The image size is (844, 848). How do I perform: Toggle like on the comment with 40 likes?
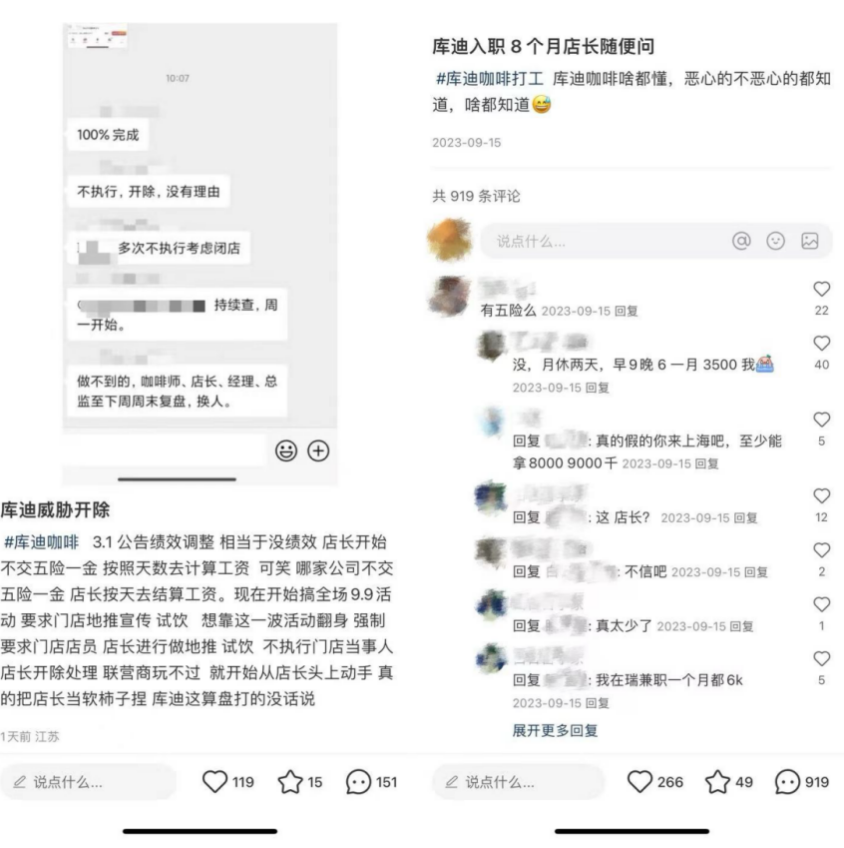coord(821,343)
